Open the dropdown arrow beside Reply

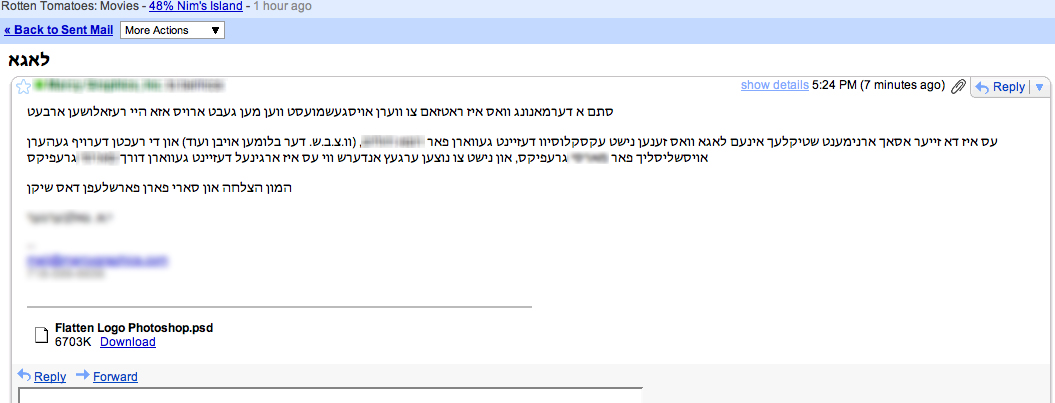point(1038,87)
